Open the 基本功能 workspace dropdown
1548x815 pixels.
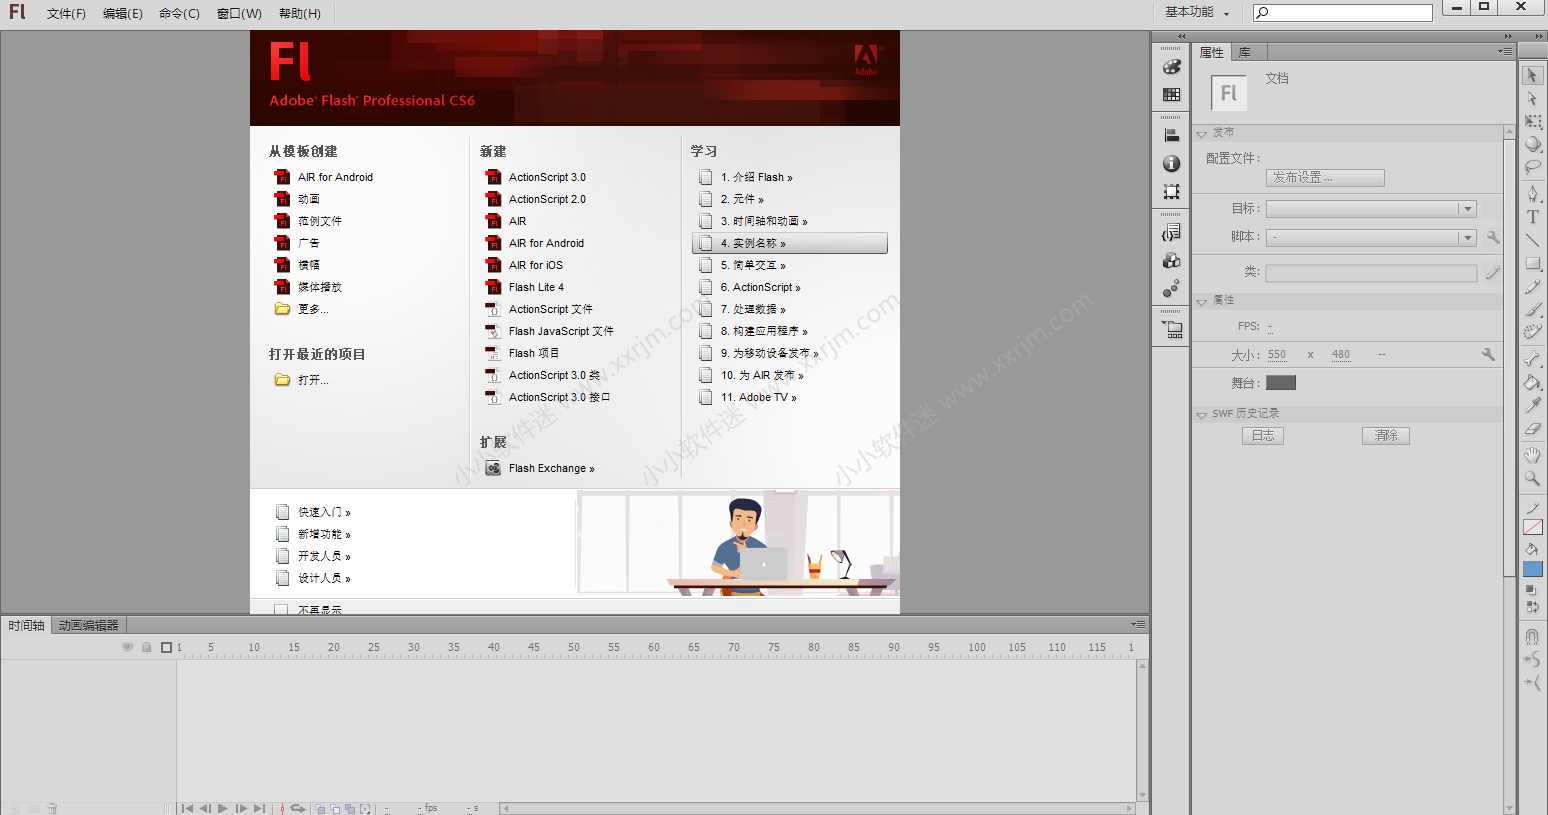pyautogui.click(x=1197, y=12)
